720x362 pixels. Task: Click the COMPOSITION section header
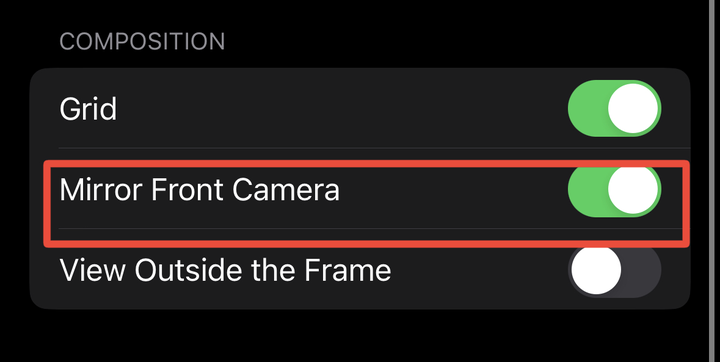click(x=142, y=42)
